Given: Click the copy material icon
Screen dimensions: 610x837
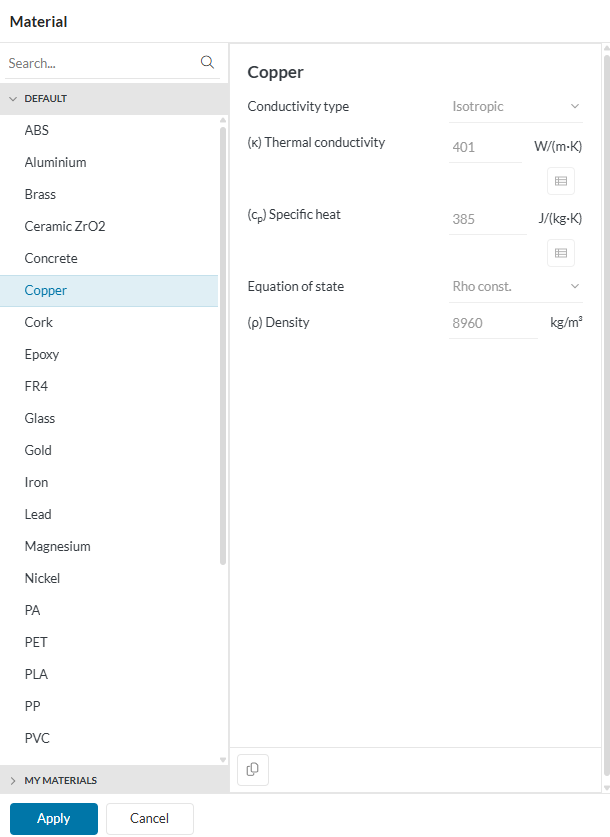Looking at the screenshot, I should click(x=253, y=769).
